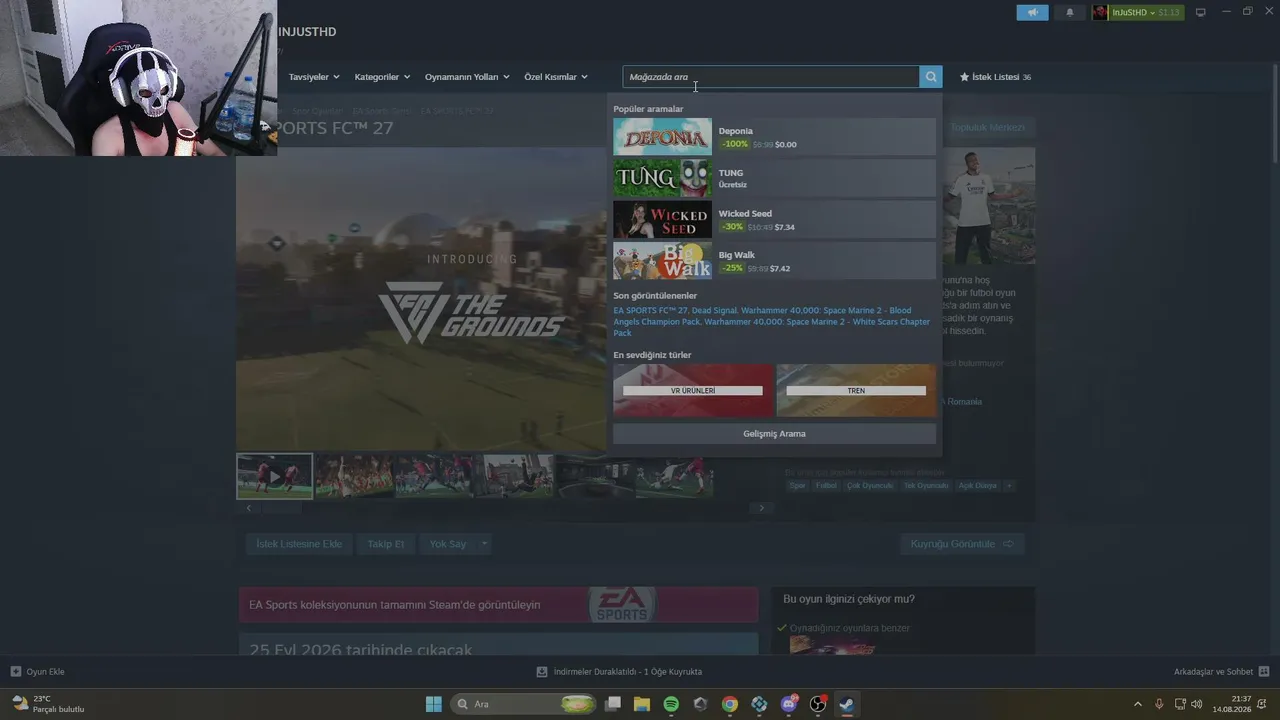Open the VR ÜRÜNLERİ genre tile

[x=693, y=390]
